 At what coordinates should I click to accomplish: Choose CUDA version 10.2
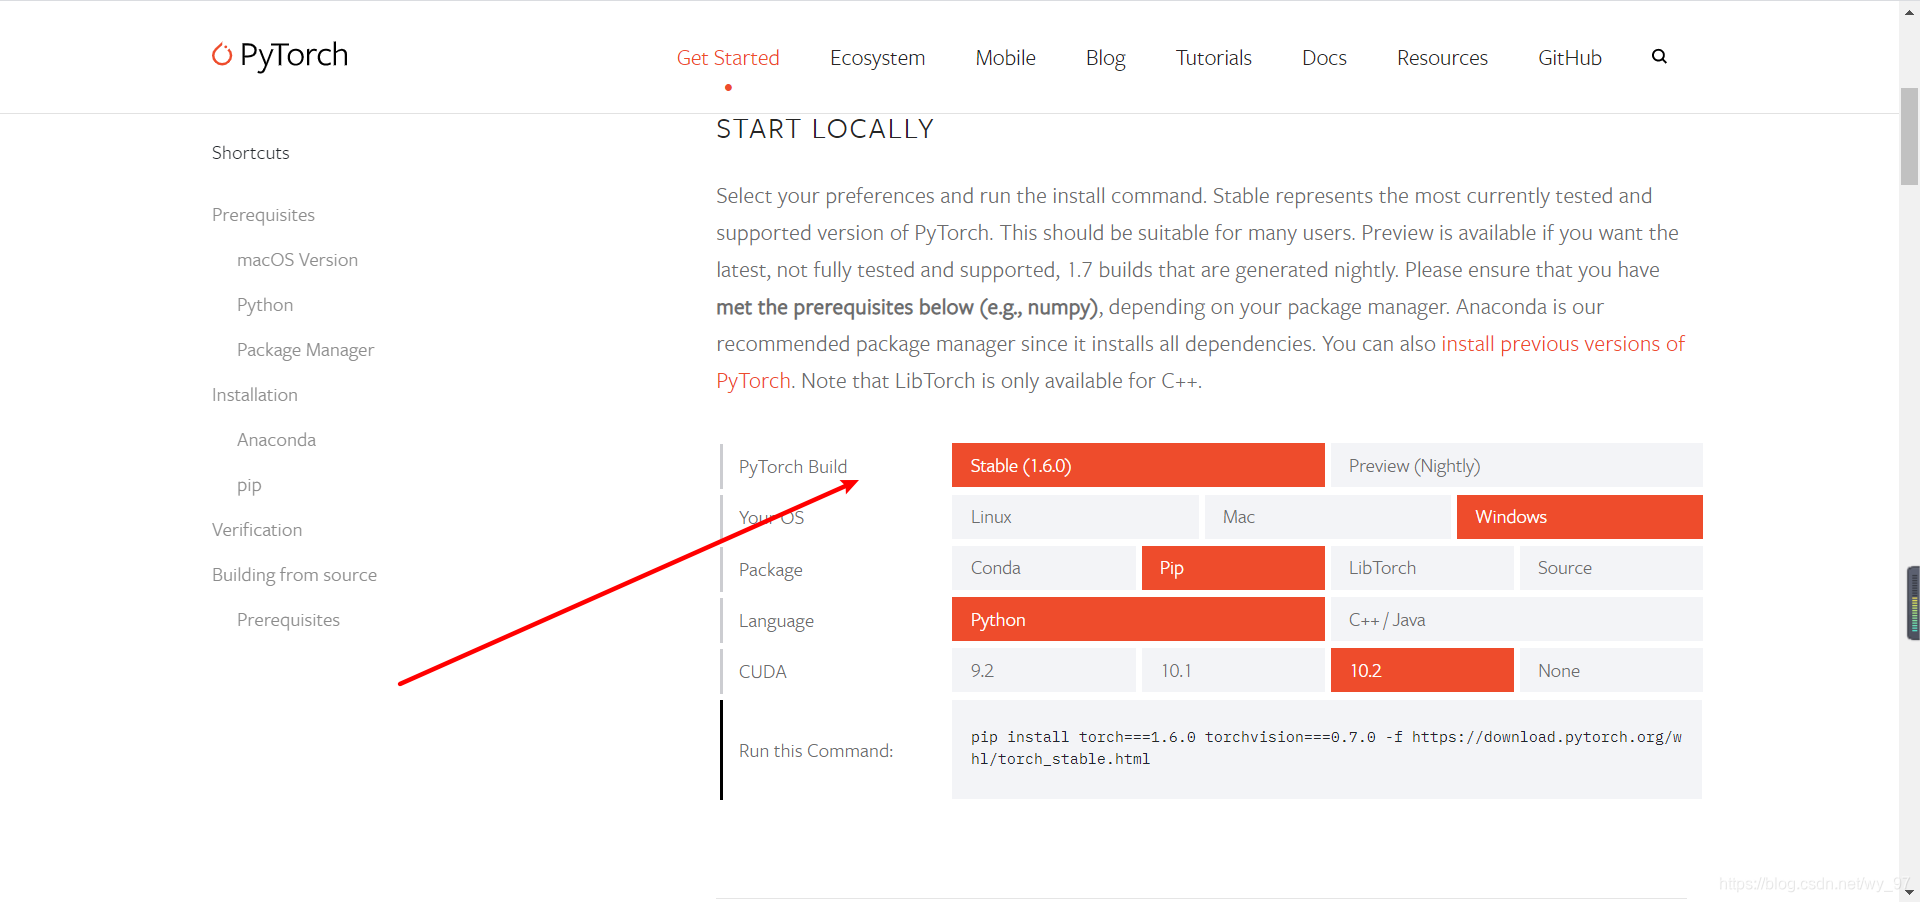coord(1422,670)
